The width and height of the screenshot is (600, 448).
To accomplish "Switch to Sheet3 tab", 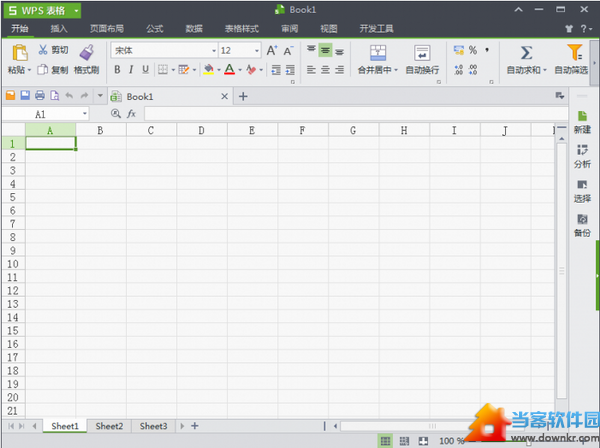I will [153, 426].
